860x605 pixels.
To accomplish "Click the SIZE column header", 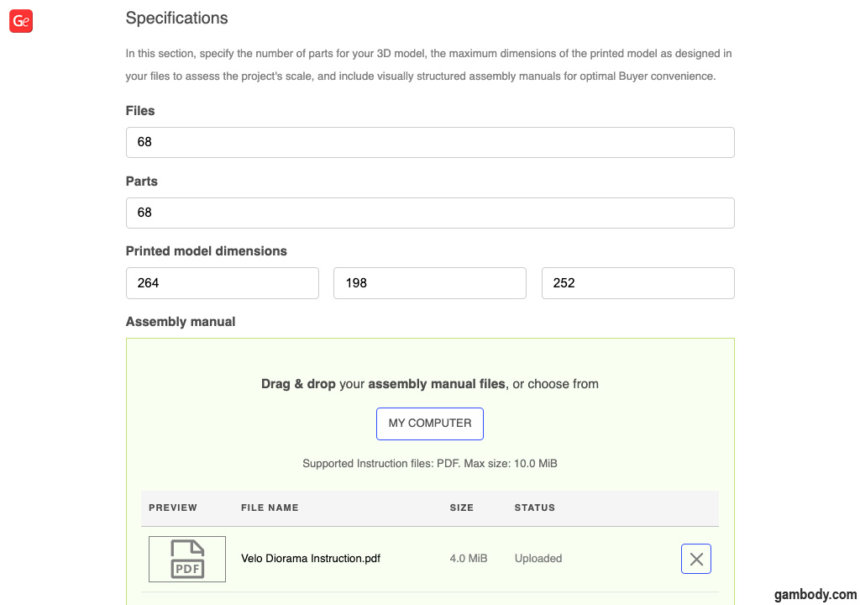I will [x=462, y=507].
